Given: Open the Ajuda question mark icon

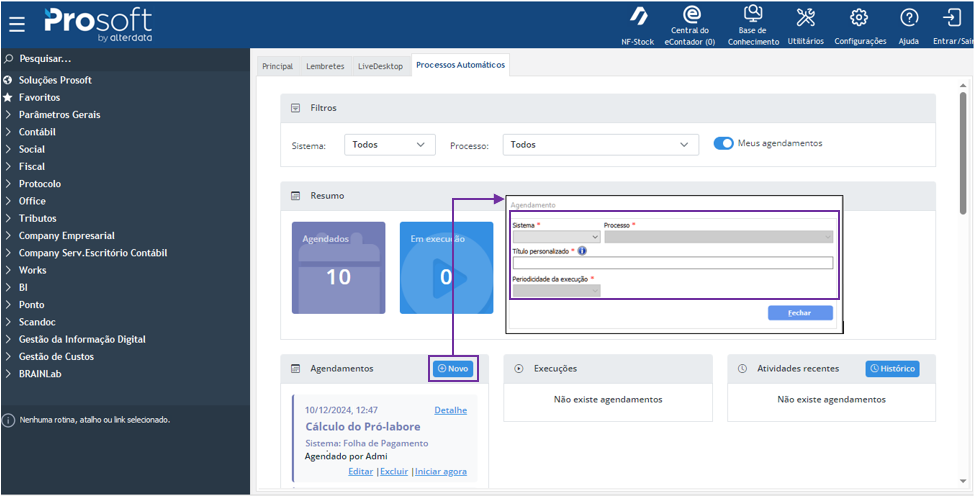Looking at the screenshot, I should [909, 17].
